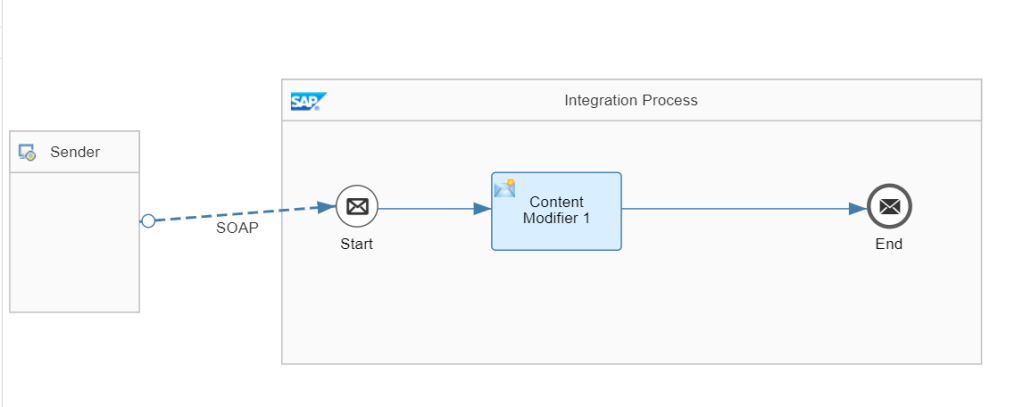Click the Sender participant icon

(27, 153)
